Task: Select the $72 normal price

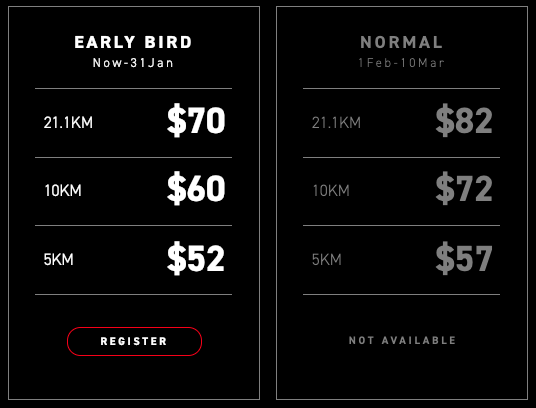Action: pos(464,189)
